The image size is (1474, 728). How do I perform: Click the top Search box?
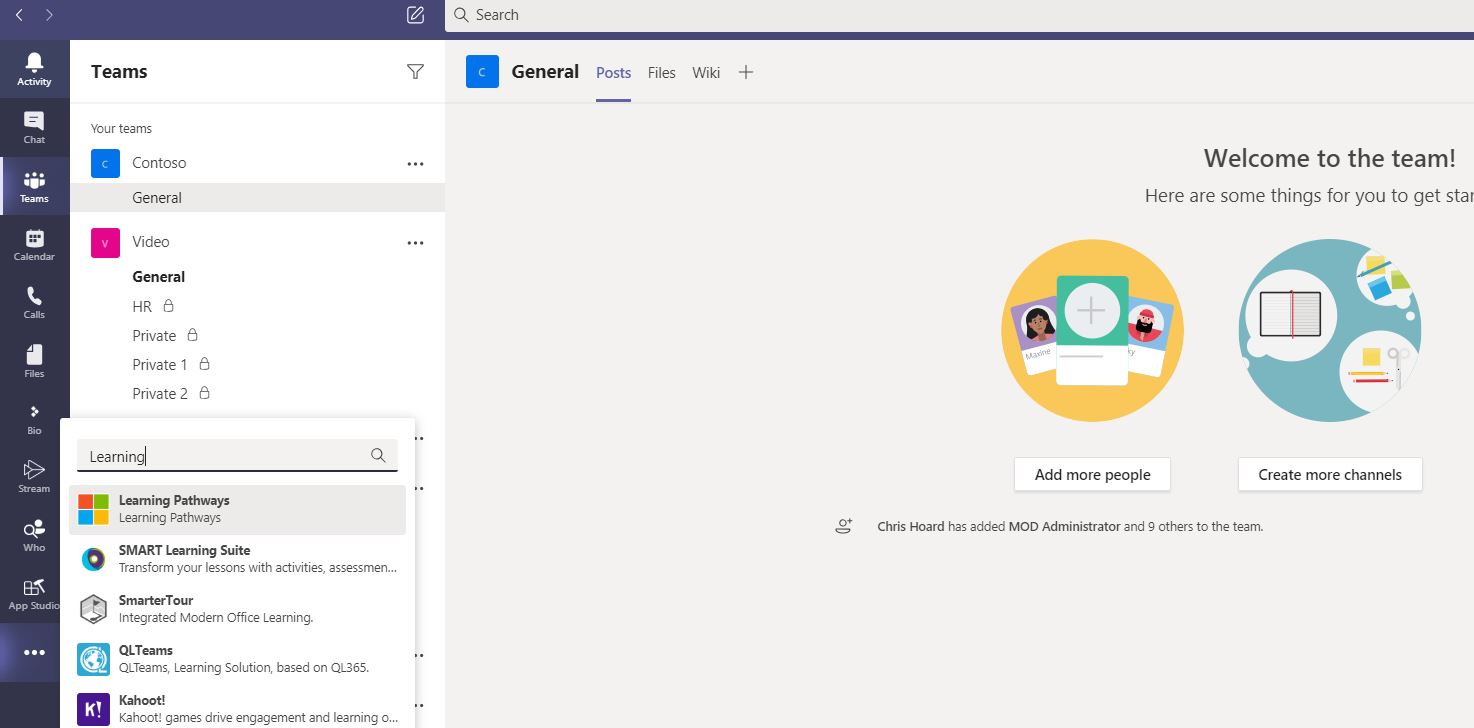pos(959,15)
